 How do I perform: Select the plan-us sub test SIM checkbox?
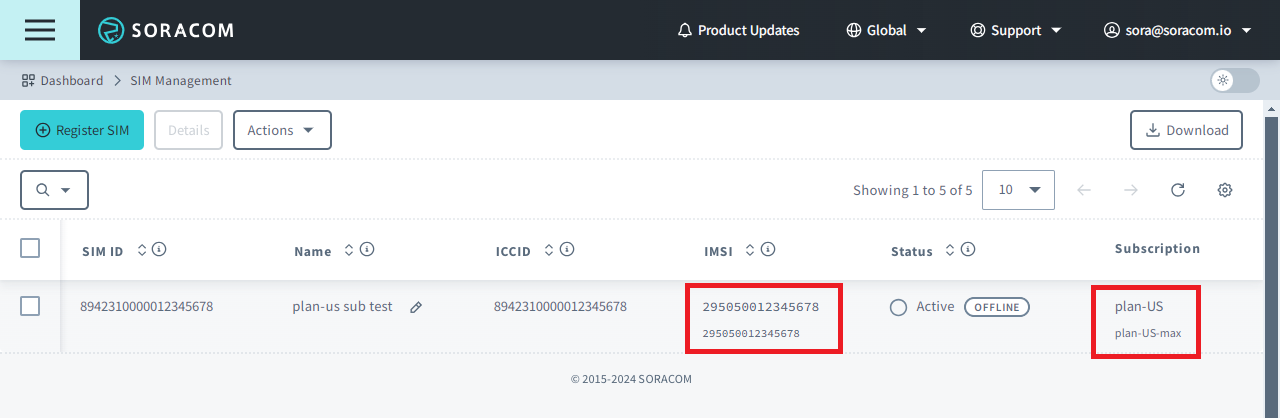pos(30,307)
